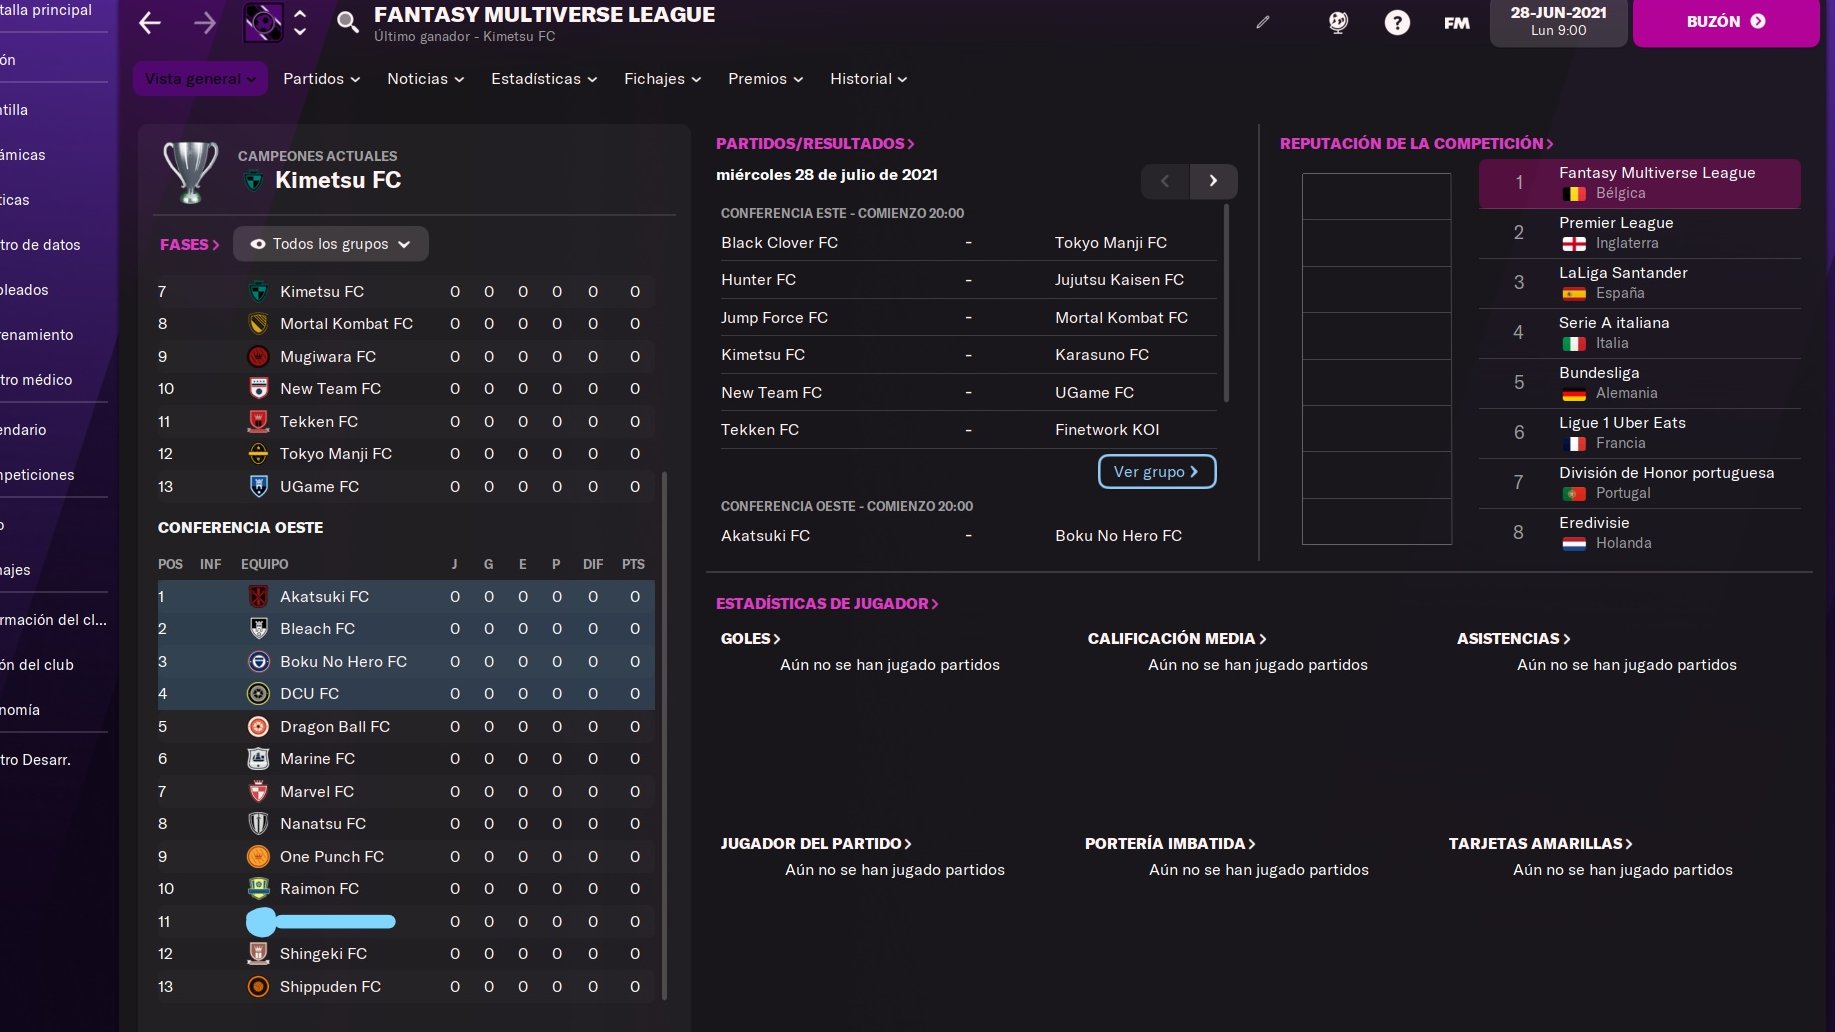Screen dimensions: 1835x1032
Task: Click the Tekken FC badge
Action: (x=258, y=422)
